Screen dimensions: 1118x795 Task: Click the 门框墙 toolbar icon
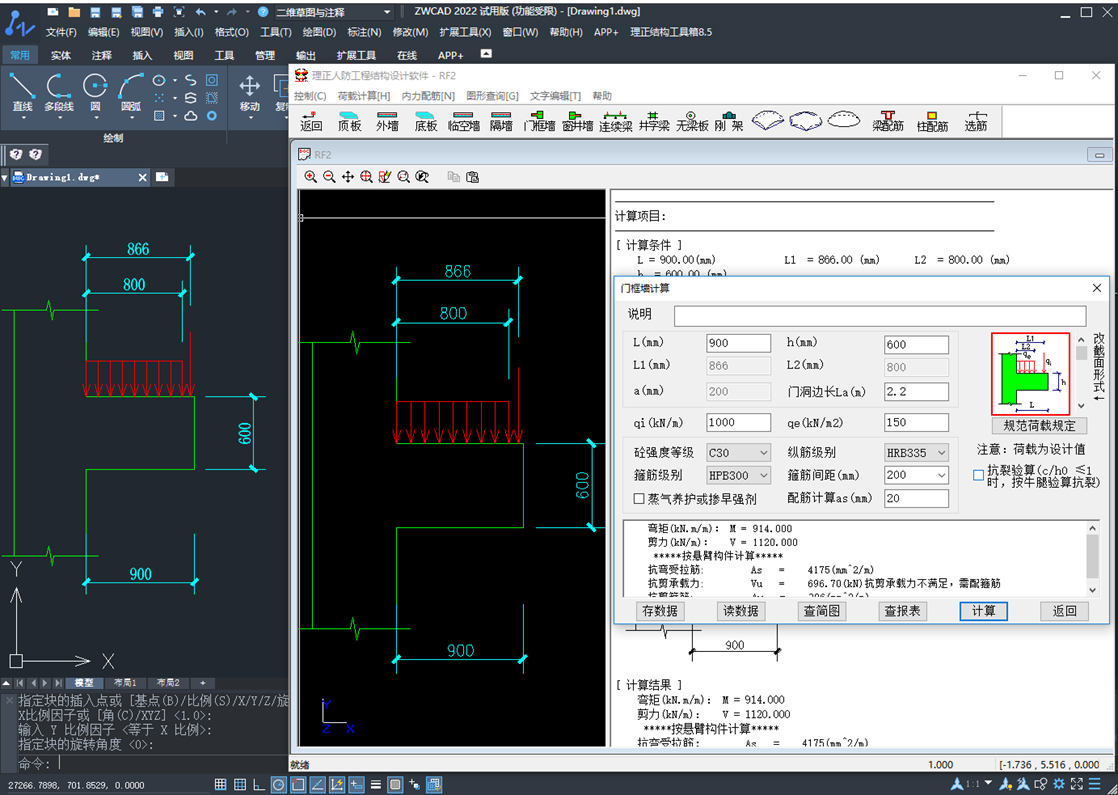(539, 120)
